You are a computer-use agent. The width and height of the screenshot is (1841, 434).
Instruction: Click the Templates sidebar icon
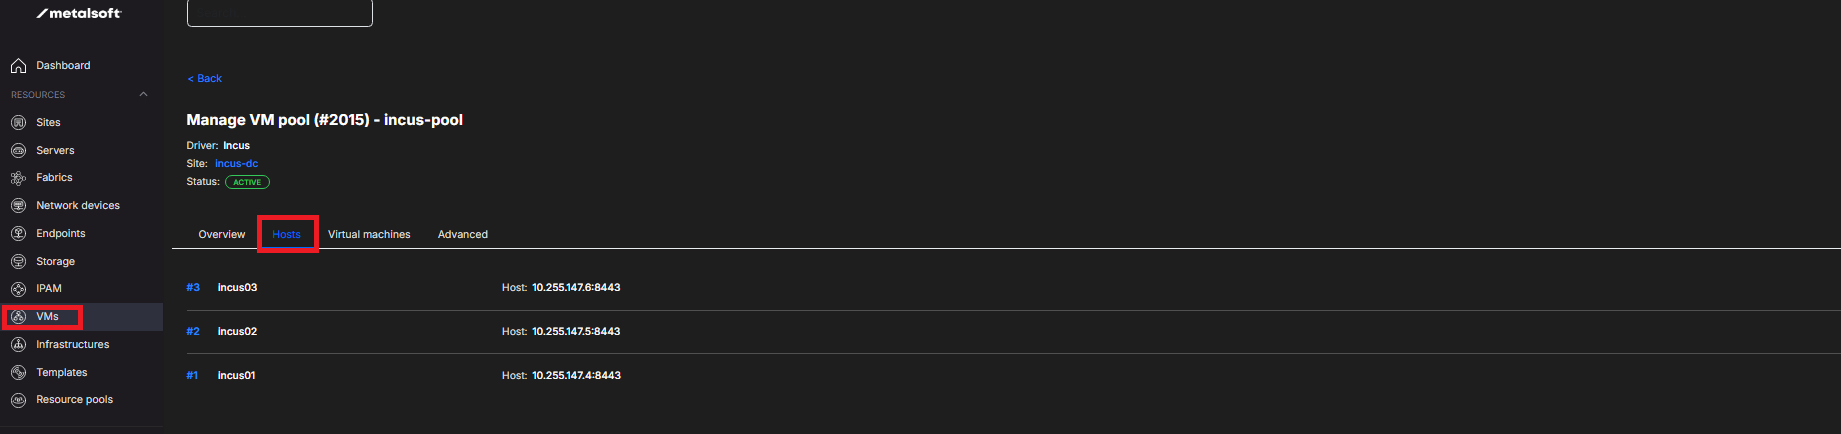click(18, 373)
